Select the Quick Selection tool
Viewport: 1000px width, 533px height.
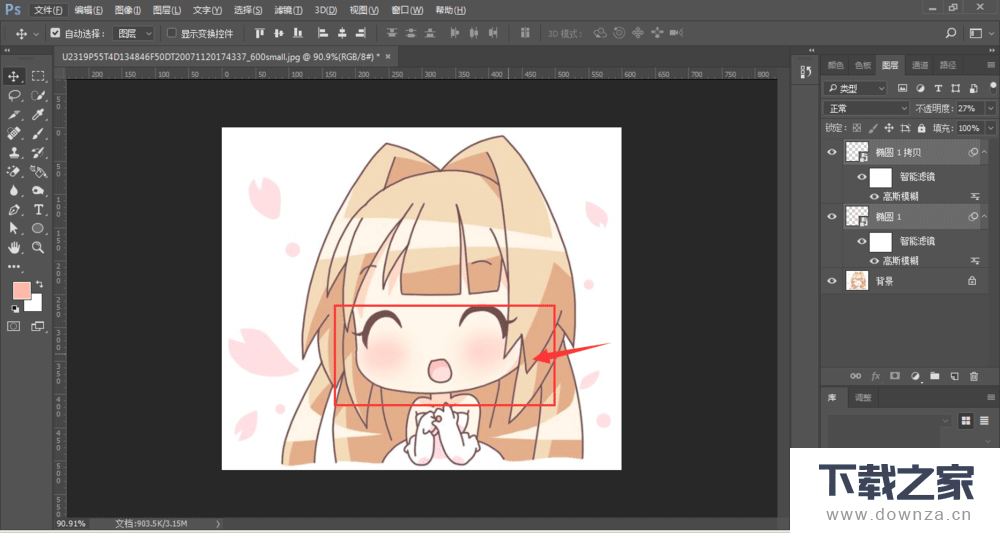click(x=38, y=96)
